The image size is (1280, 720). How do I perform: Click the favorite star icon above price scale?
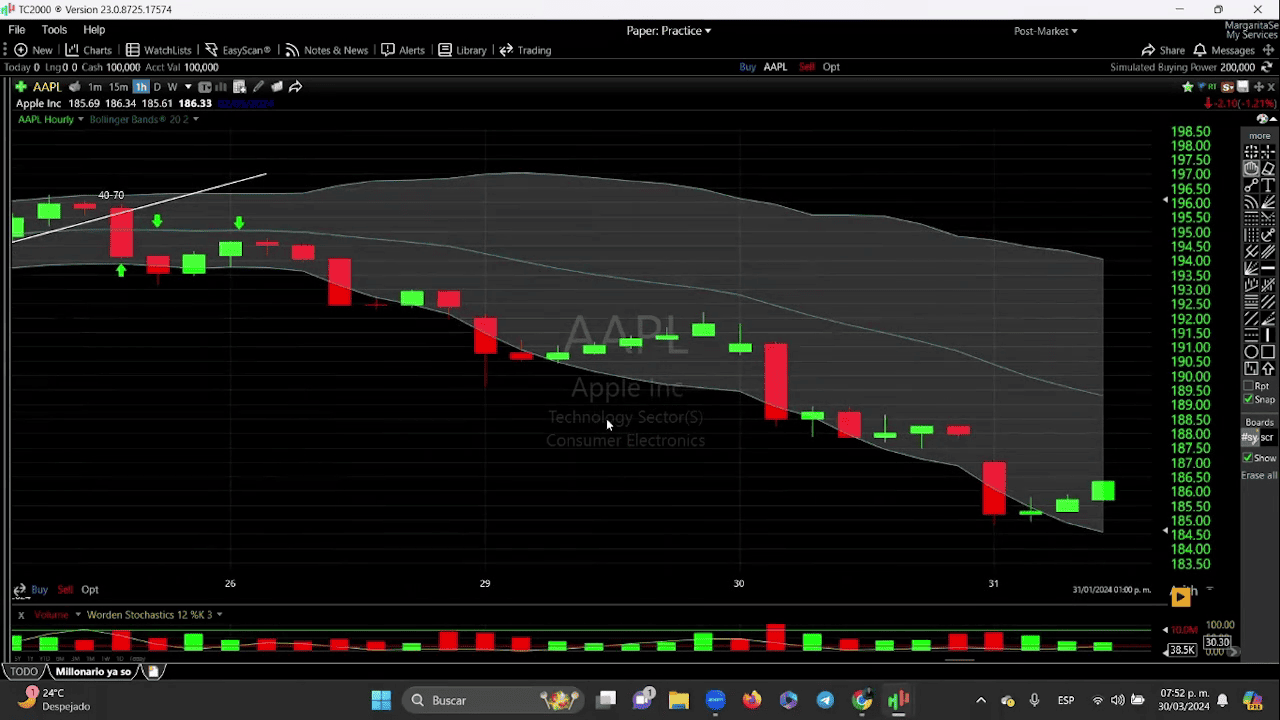(x=1188, y=87)
